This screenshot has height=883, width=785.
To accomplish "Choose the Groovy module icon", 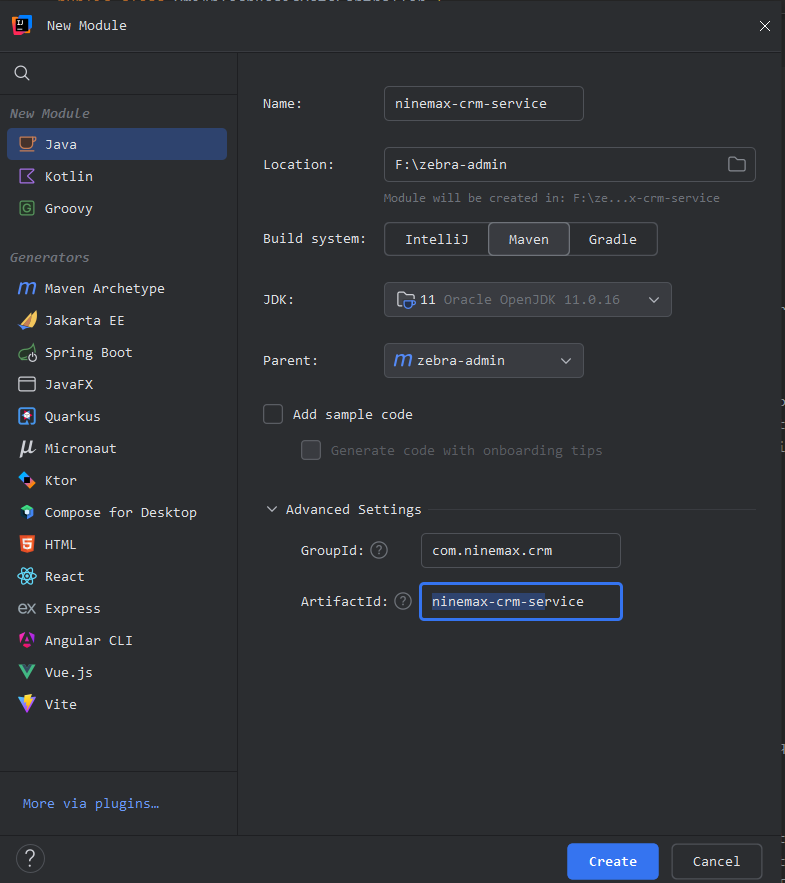I will coord(27,208).
